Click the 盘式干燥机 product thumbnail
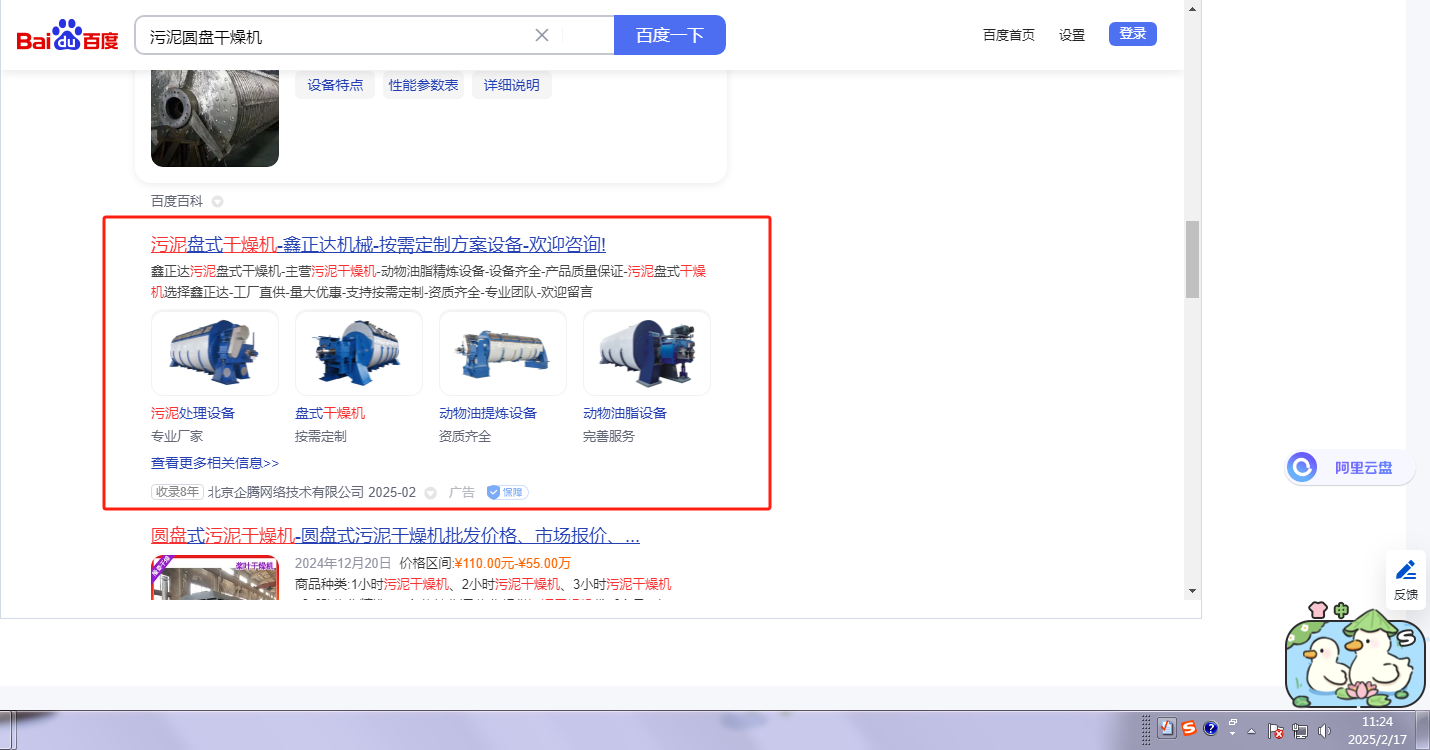This screenshot has width=1430, height=750. tap(359, 353)
